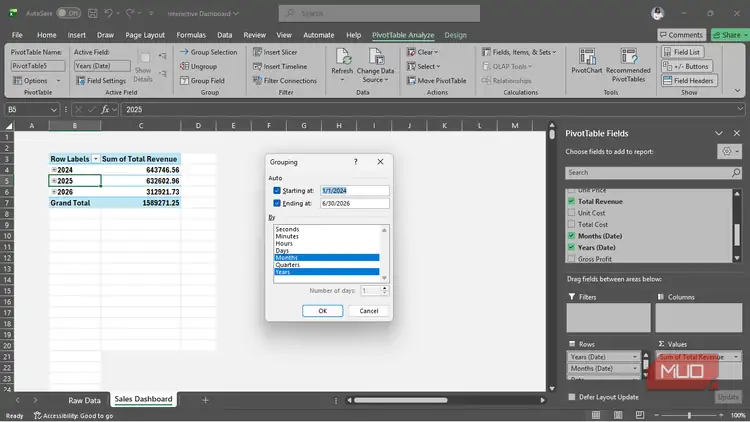Check the Gross Profit field
Image resolution: width=750 pixels, height=422 pixels.
pos(571,259)
